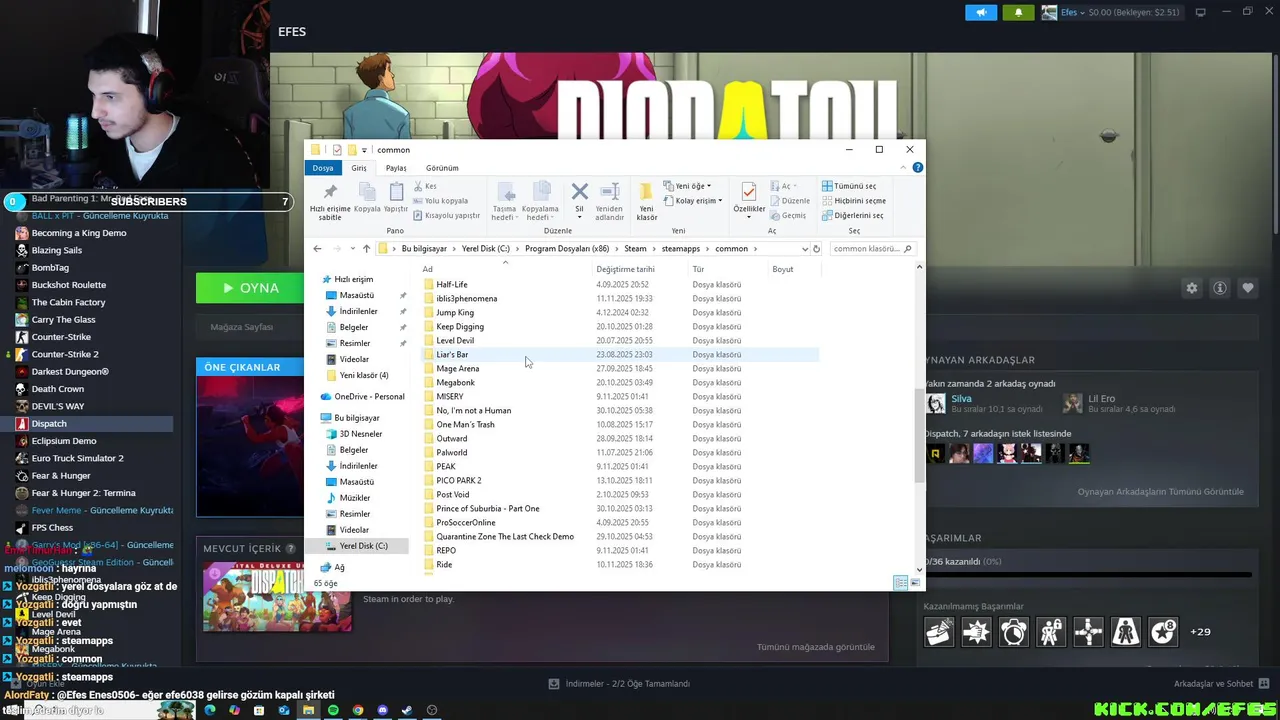Screen dimensions: 1280x720
Task: Click Yeniden adlandır rename icon
Action: coord(609,201)
